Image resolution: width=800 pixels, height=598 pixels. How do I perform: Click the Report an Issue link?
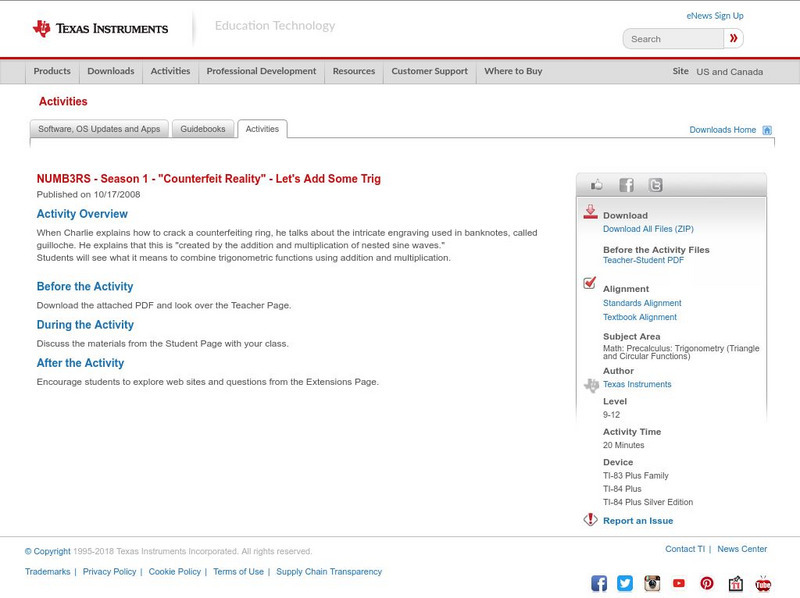638,521
